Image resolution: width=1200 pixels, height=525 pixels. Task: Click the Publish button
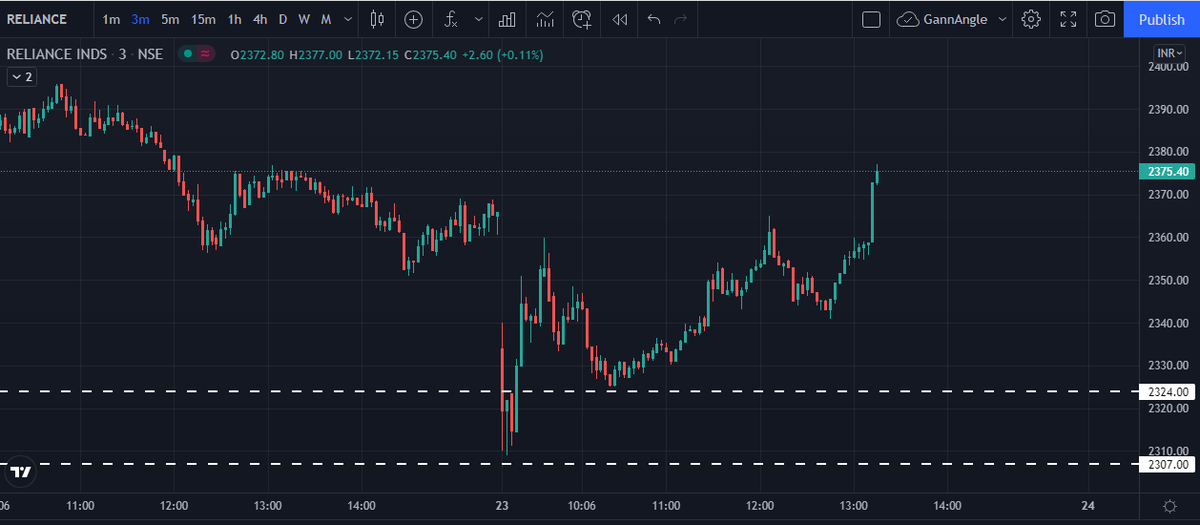[1161, 19]
